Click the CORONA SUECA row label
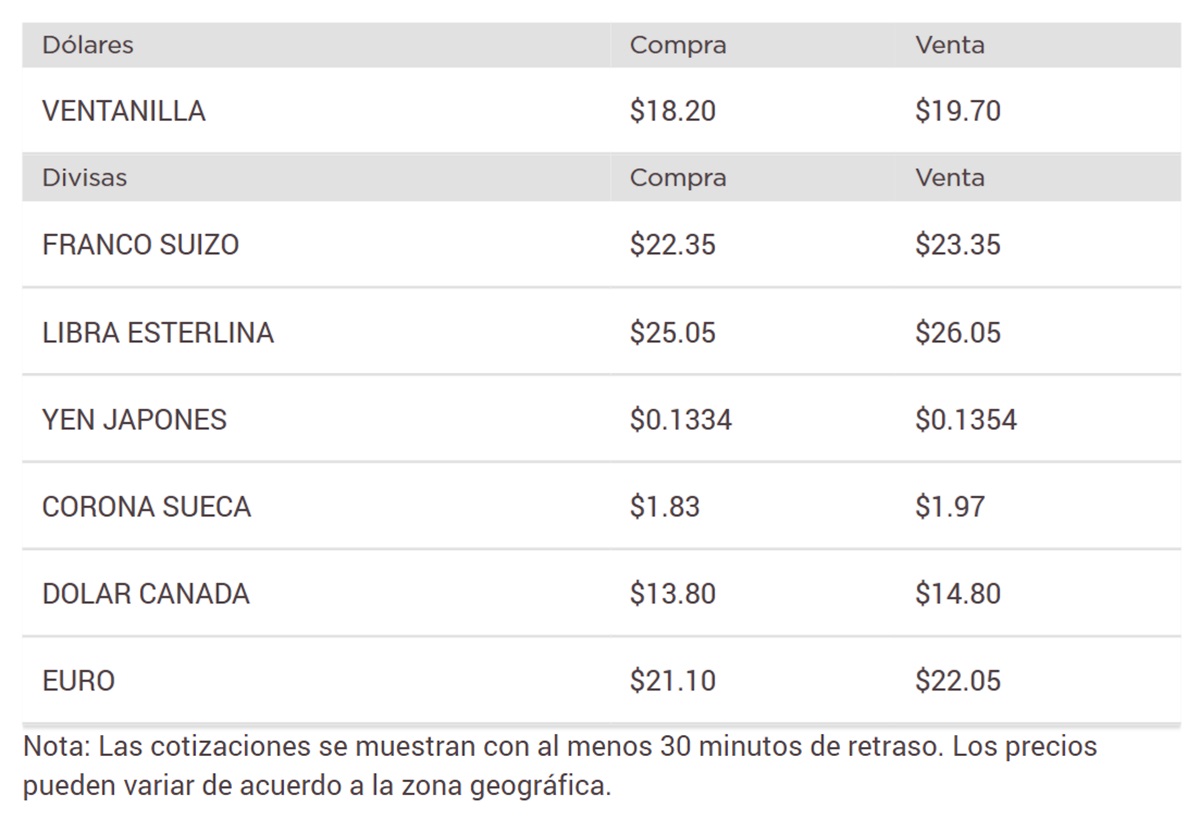This screenshot has height=820, width=1200. 147,507
